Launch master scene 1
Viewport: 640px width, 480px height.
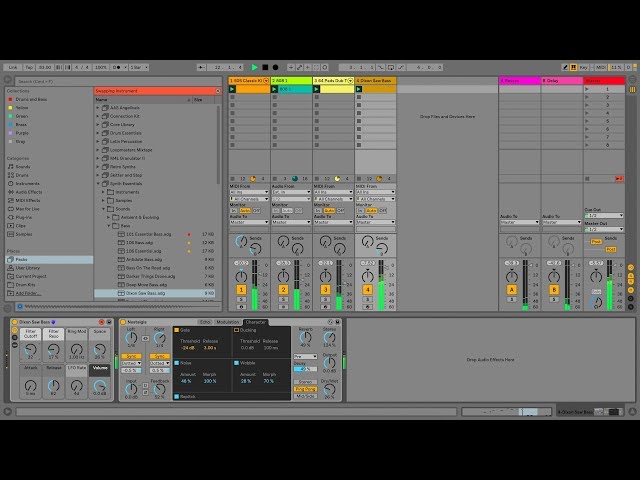(587, 89)
